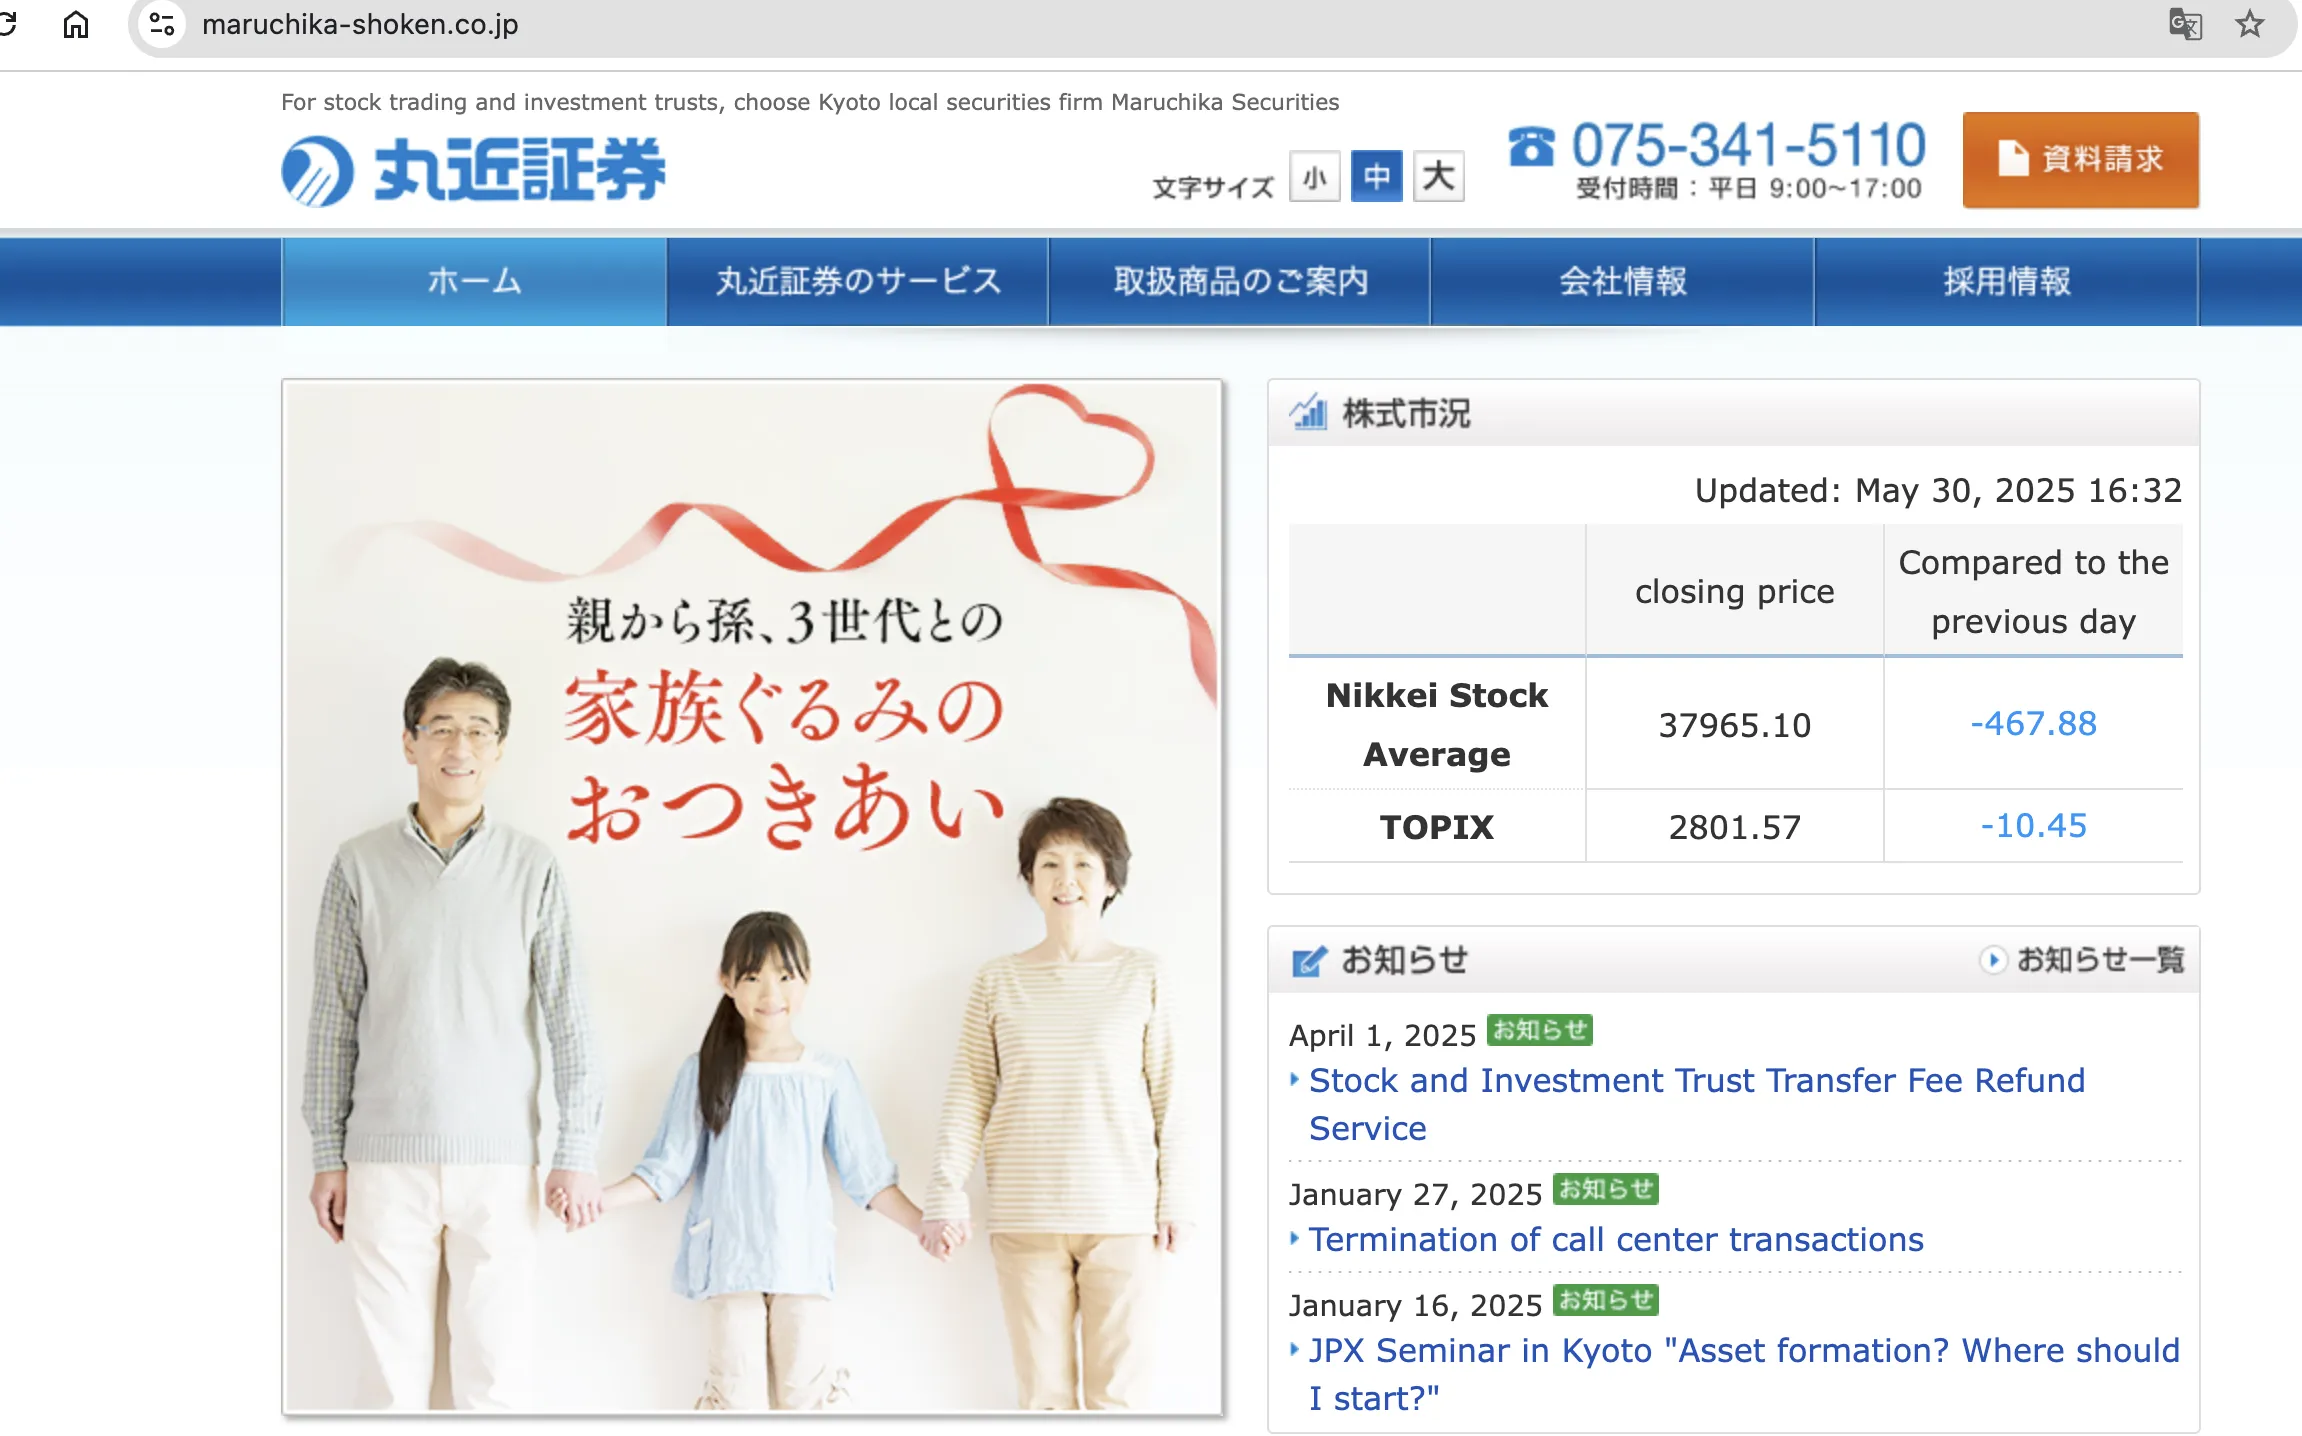Viewport: 2302px width, 1436px height.
Task: Bookmark this page with the star icon
Action: point(2249,24)
